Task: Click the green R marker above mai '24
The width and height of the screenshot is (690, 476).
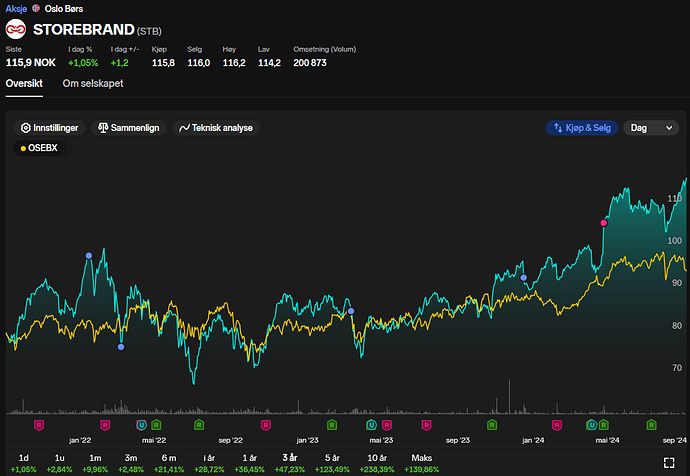Action: click(604, 425)
